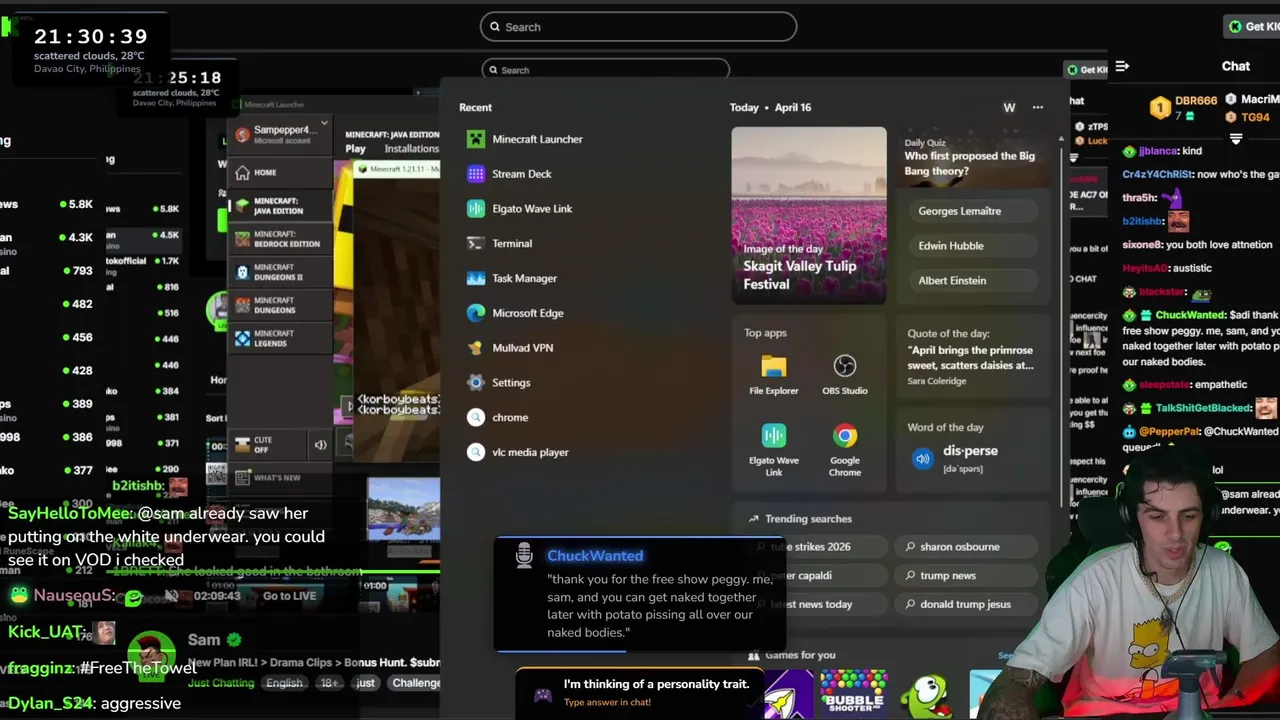Select the recent search 'vlc media player'
This screenshot has width=1280, height=720.
click(x=518, y=452)
